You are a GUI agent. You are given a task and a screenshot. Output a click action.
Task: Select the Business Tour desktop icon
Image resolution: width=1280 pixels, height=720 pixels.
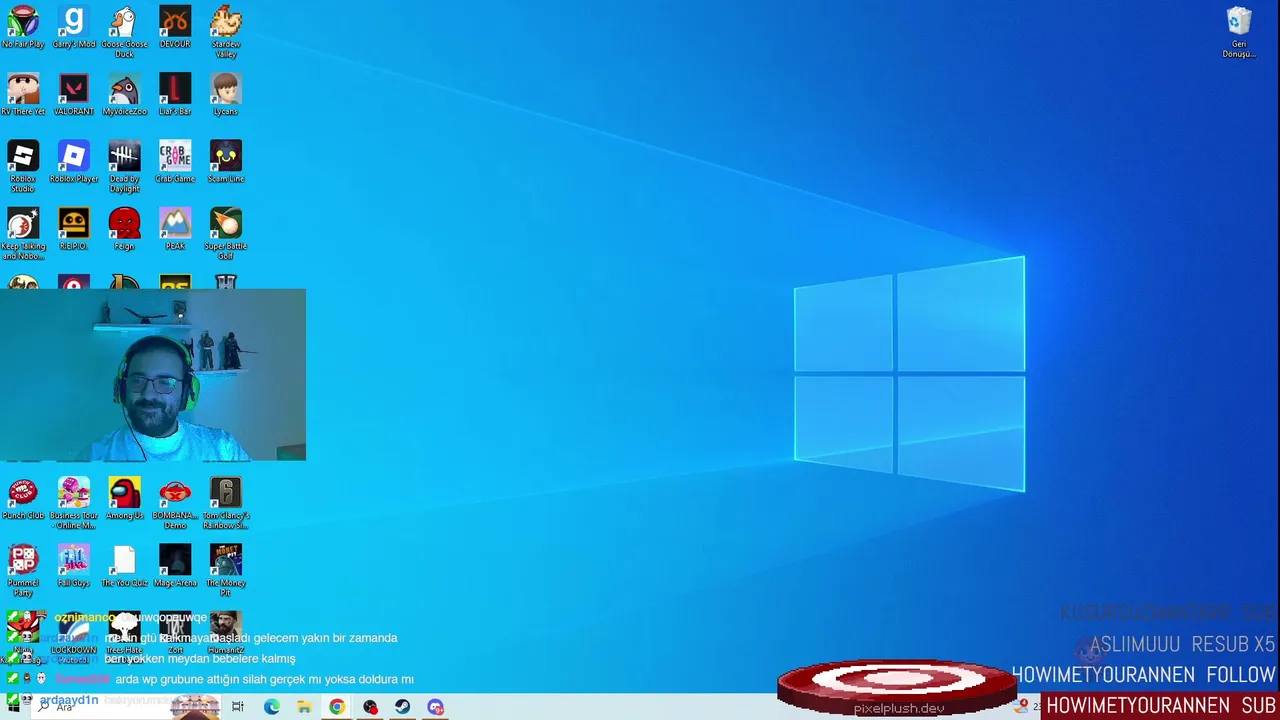73,503
